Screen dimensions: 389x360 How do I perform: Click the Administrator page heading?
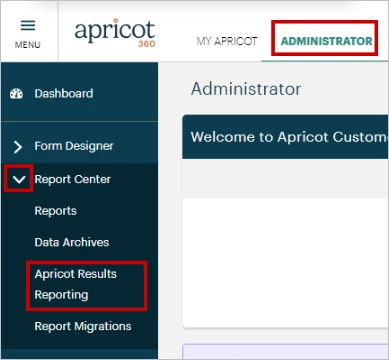(x=246, y=89)
